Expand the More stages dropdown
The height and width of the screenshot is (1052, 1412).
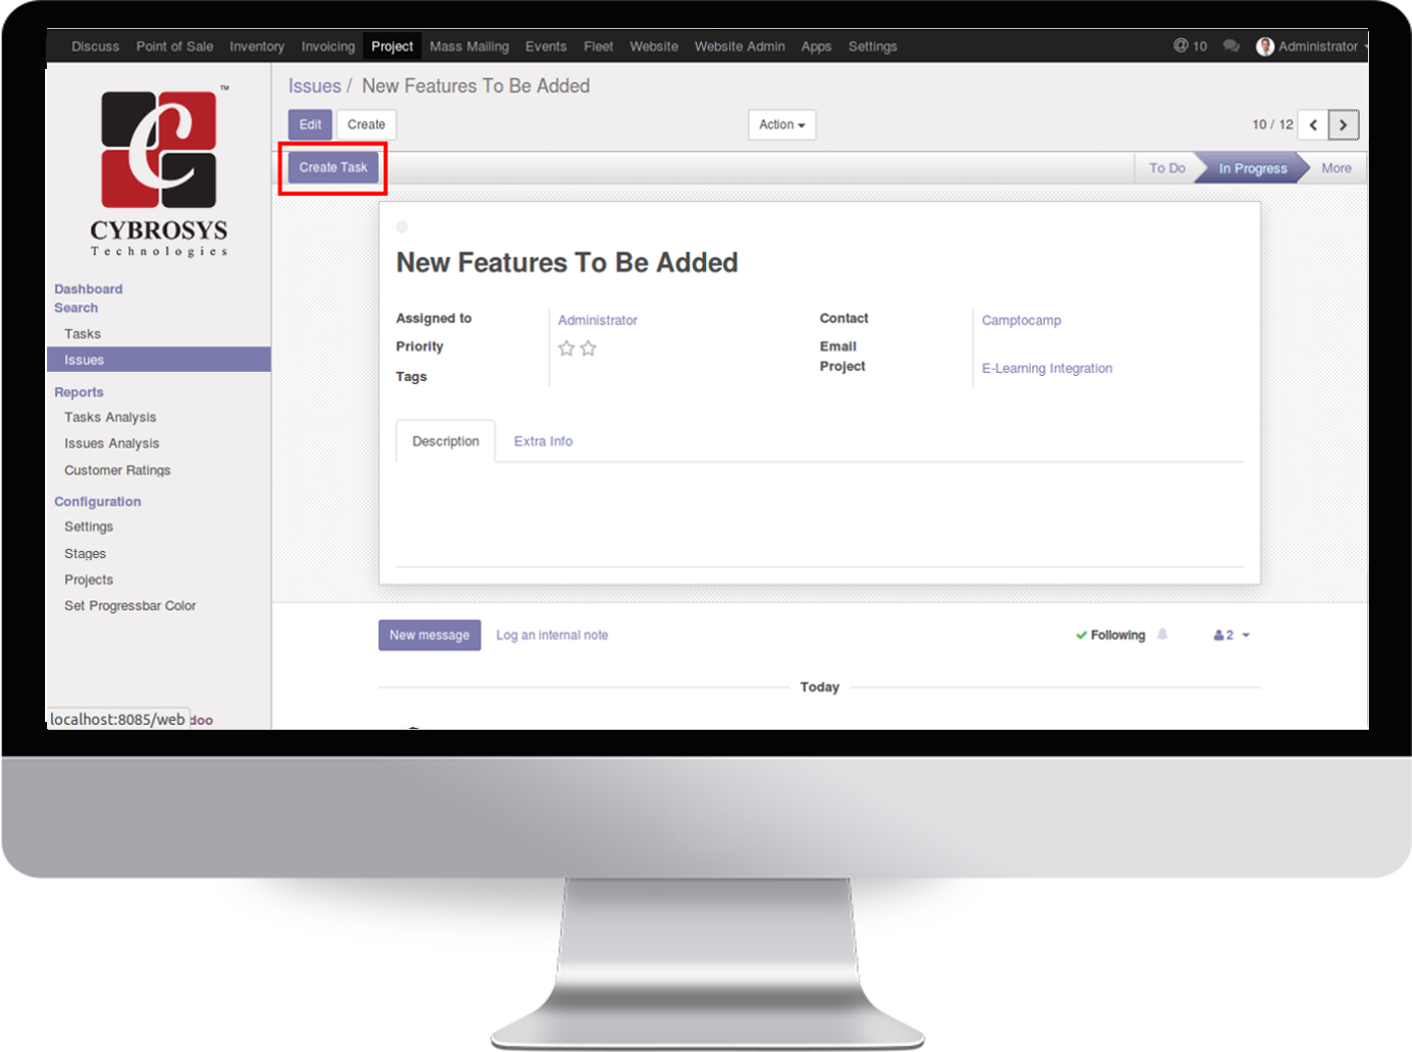coord(1336,168)
